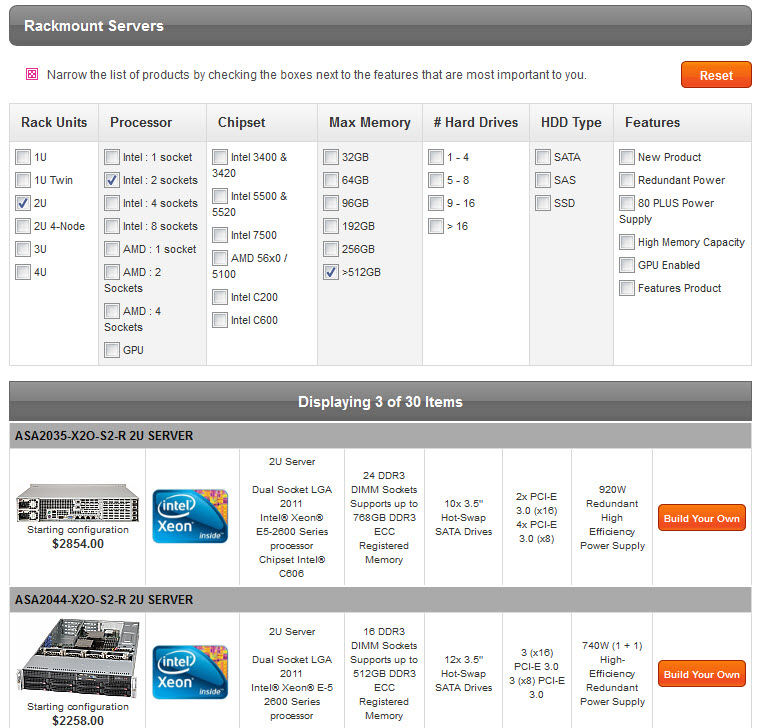
Task: Check AMD : 1 socket processor
Action: pyautogui.click(x=112, y=249)
